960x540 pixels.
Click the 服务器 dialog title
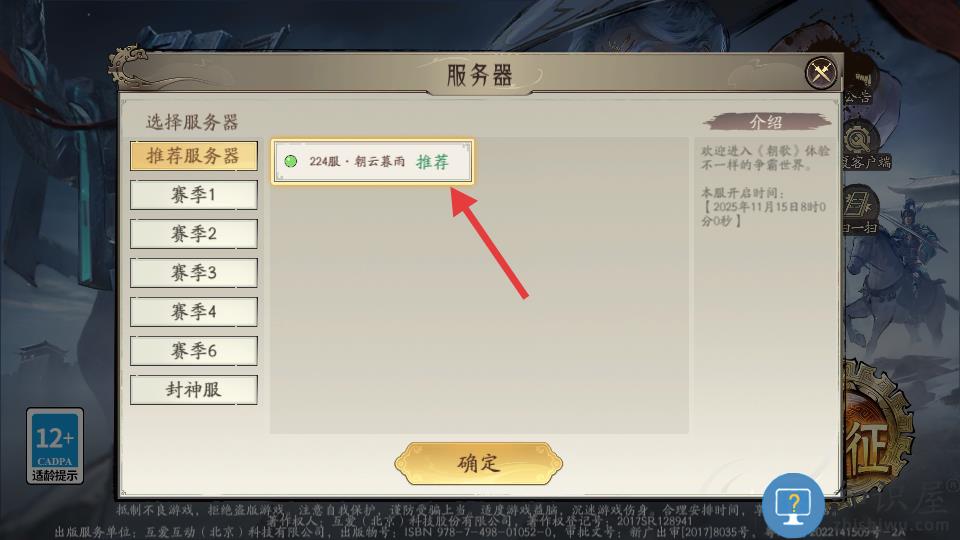click(479, 75)
